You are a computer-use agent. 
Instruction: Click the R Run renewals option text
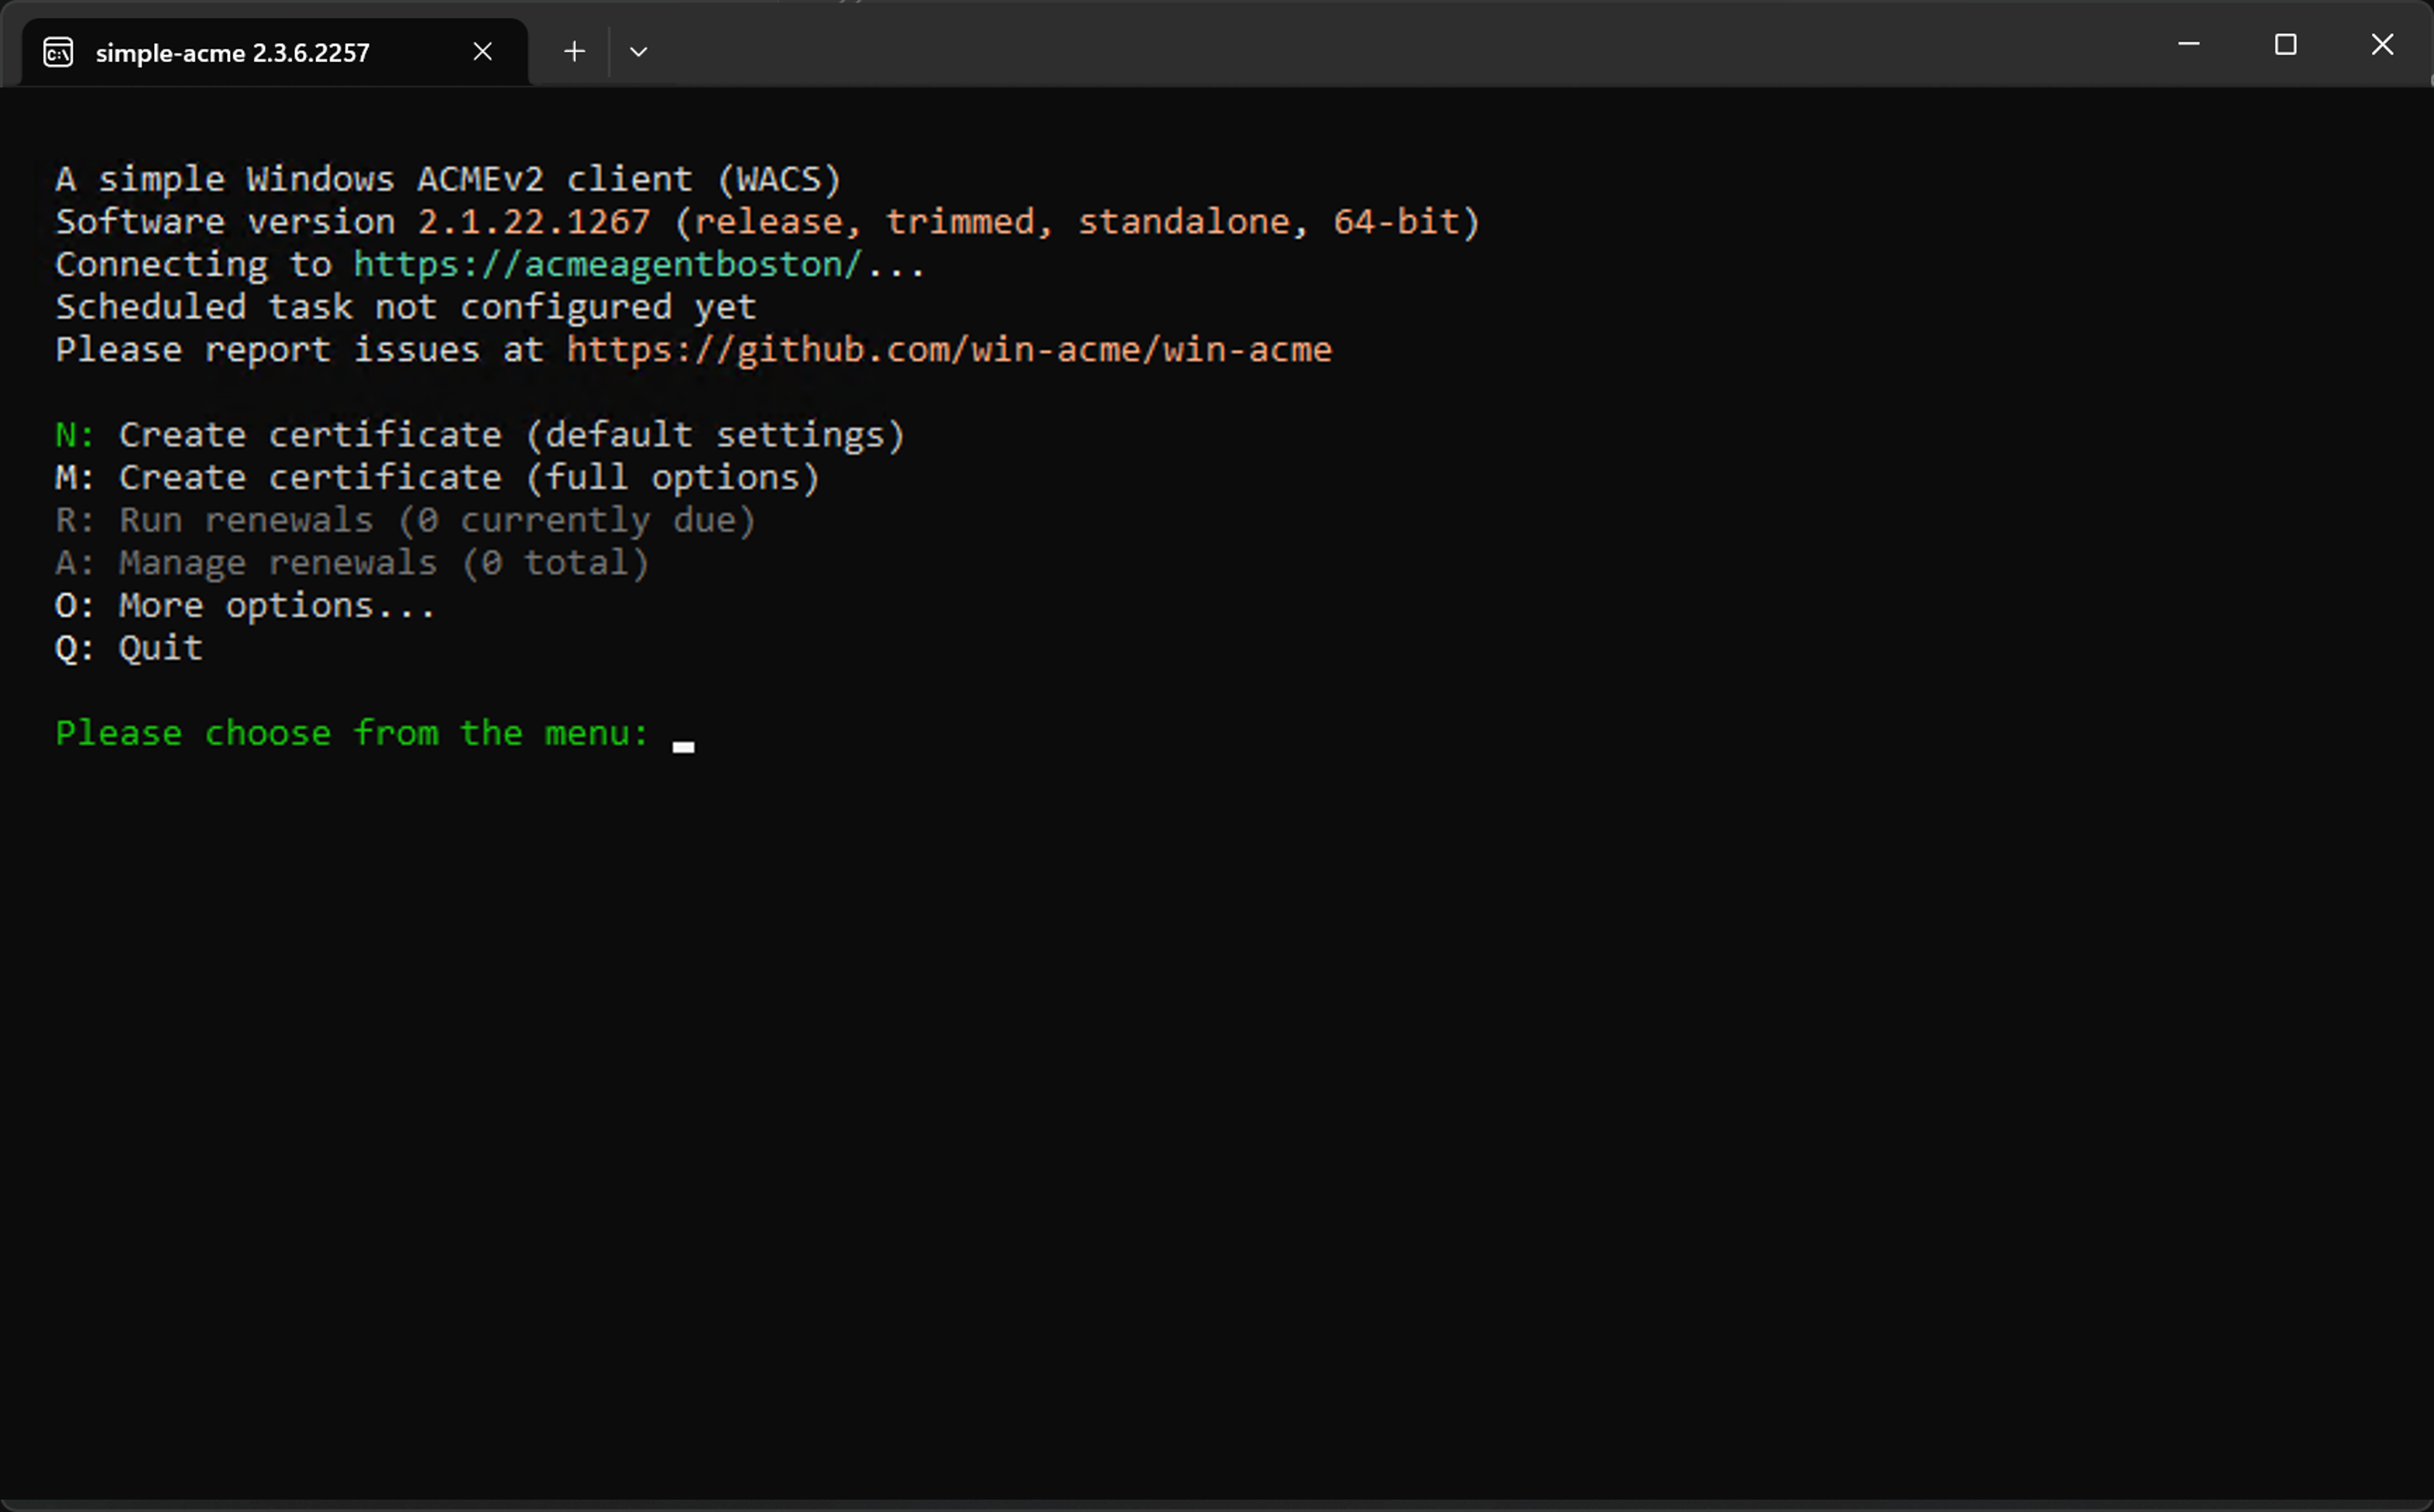click(x=404, y=519)
